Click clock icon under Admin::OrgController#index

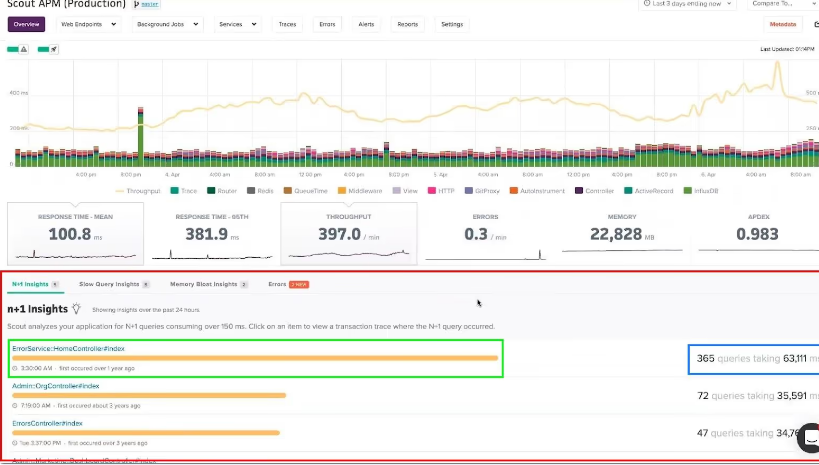click(x=15, y=405)
